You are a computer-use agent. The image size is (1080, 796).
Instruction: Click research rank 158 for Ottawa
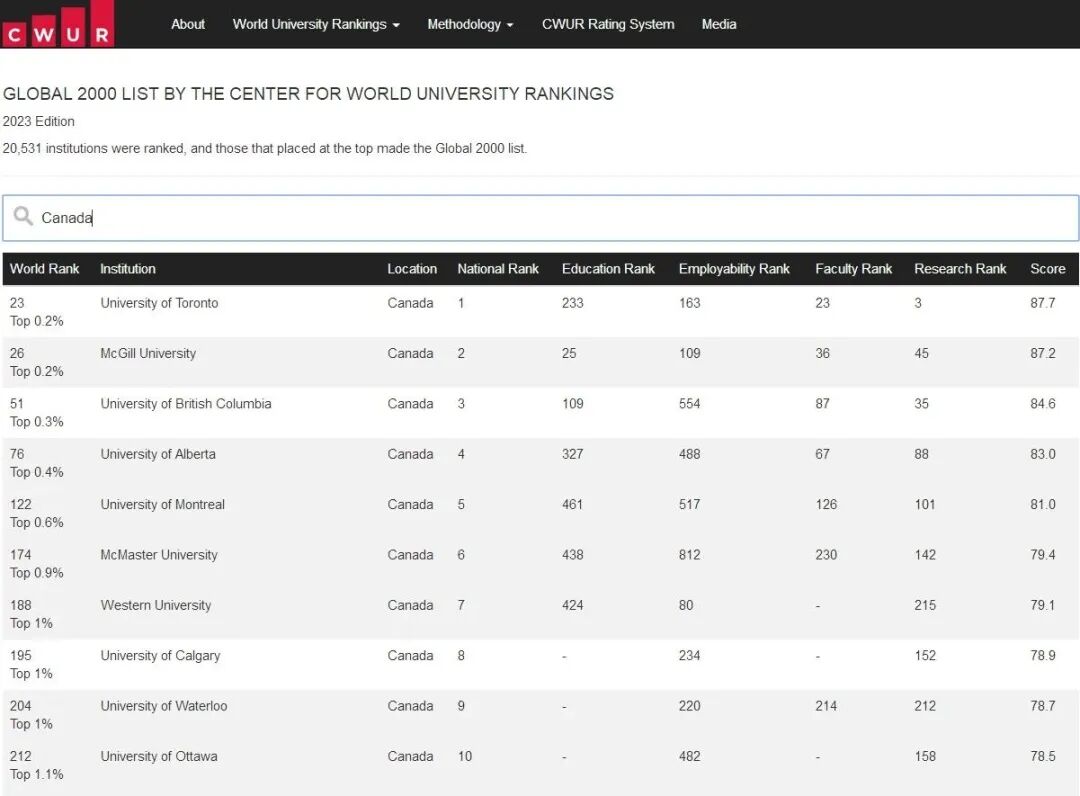(925, 755)
